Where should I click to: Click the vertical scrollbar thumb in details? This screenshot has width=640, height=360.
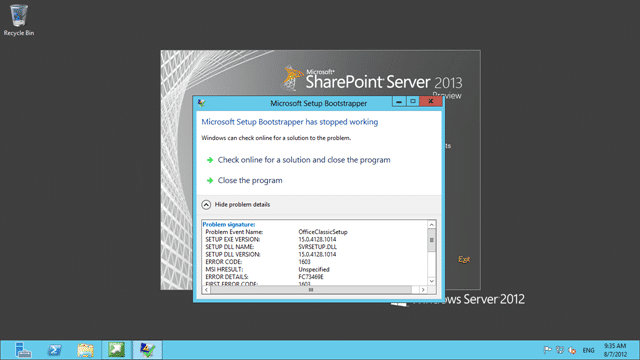coord(431,240)
